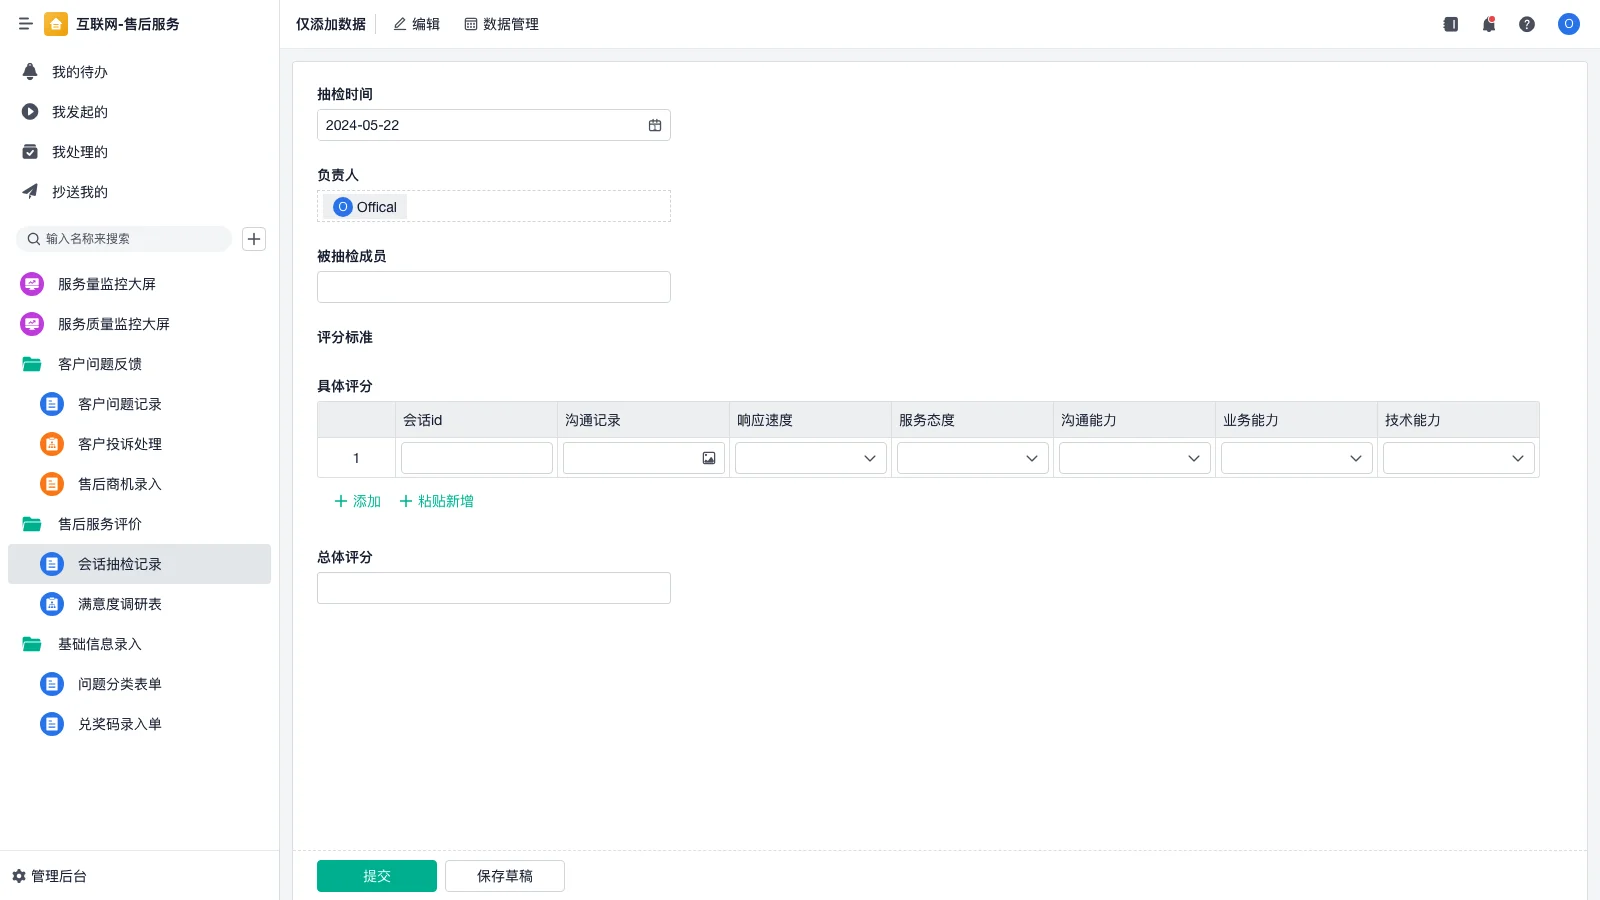Image resolution: width=1600 pixels, height=900 pixels.
Task: Open the user avatar menu
Action: 1568,24
